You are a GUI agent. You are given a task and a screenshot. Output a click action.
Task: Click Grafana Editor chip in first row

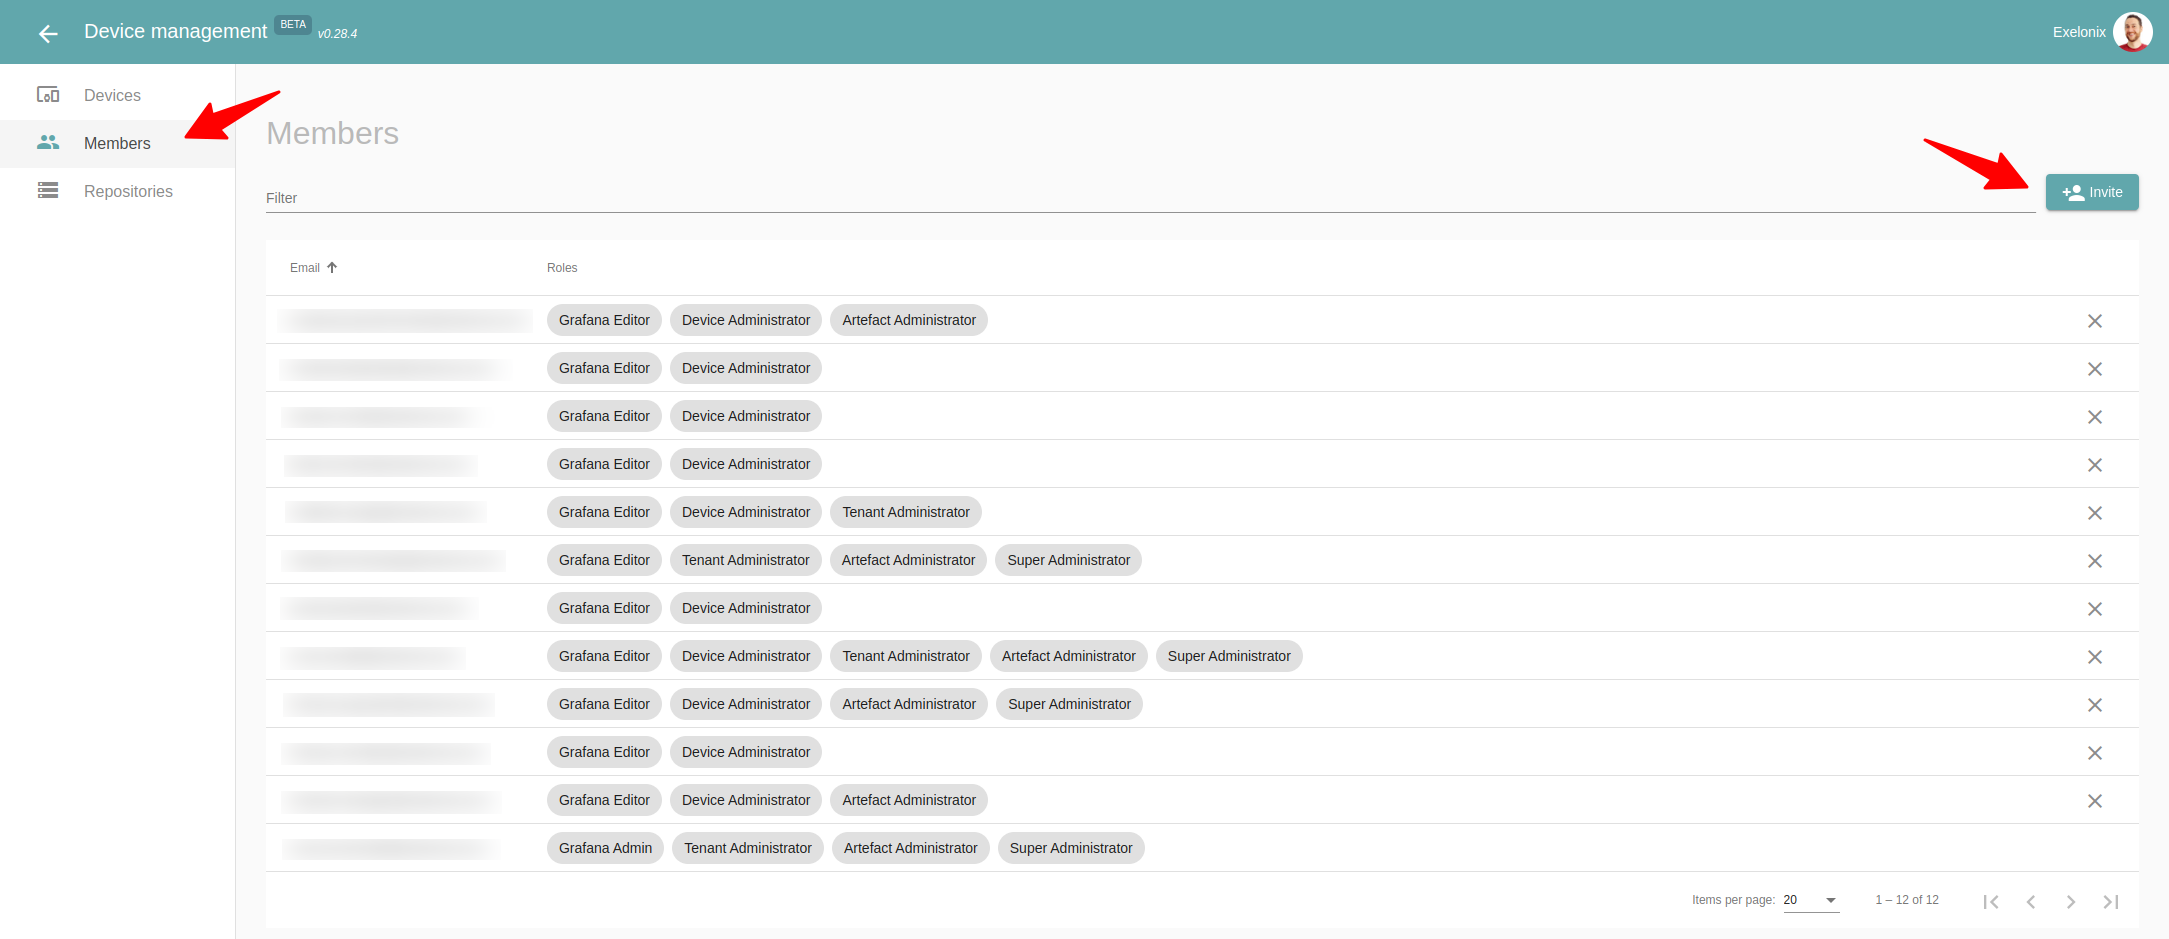[604, 320]
